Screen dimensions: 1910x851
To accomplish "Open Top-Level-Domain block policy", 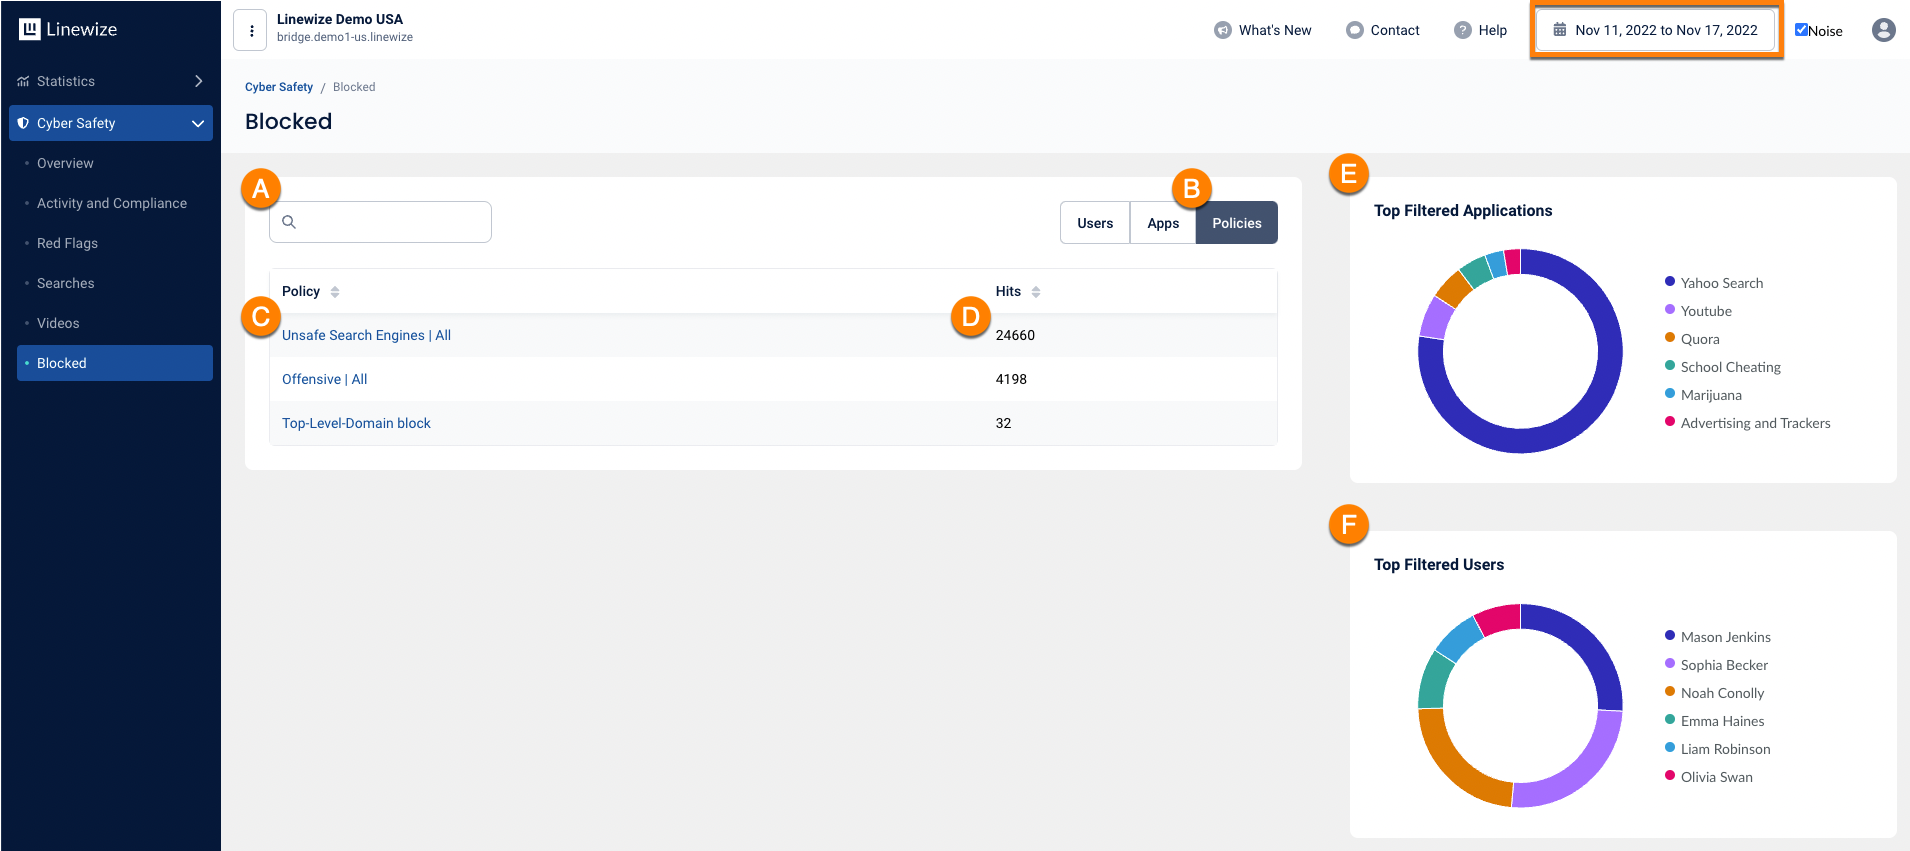I will tap(356, 423).
